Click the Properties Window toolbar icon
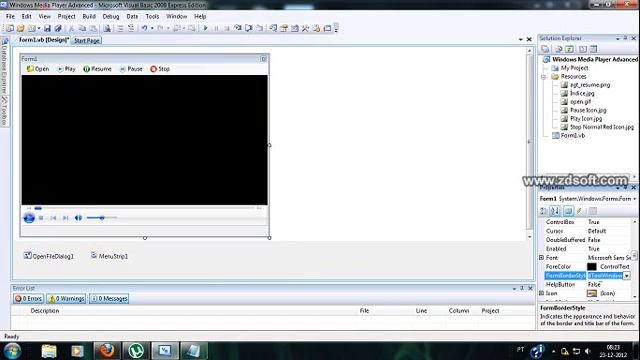The image size is (640, 360). point(284,28)
